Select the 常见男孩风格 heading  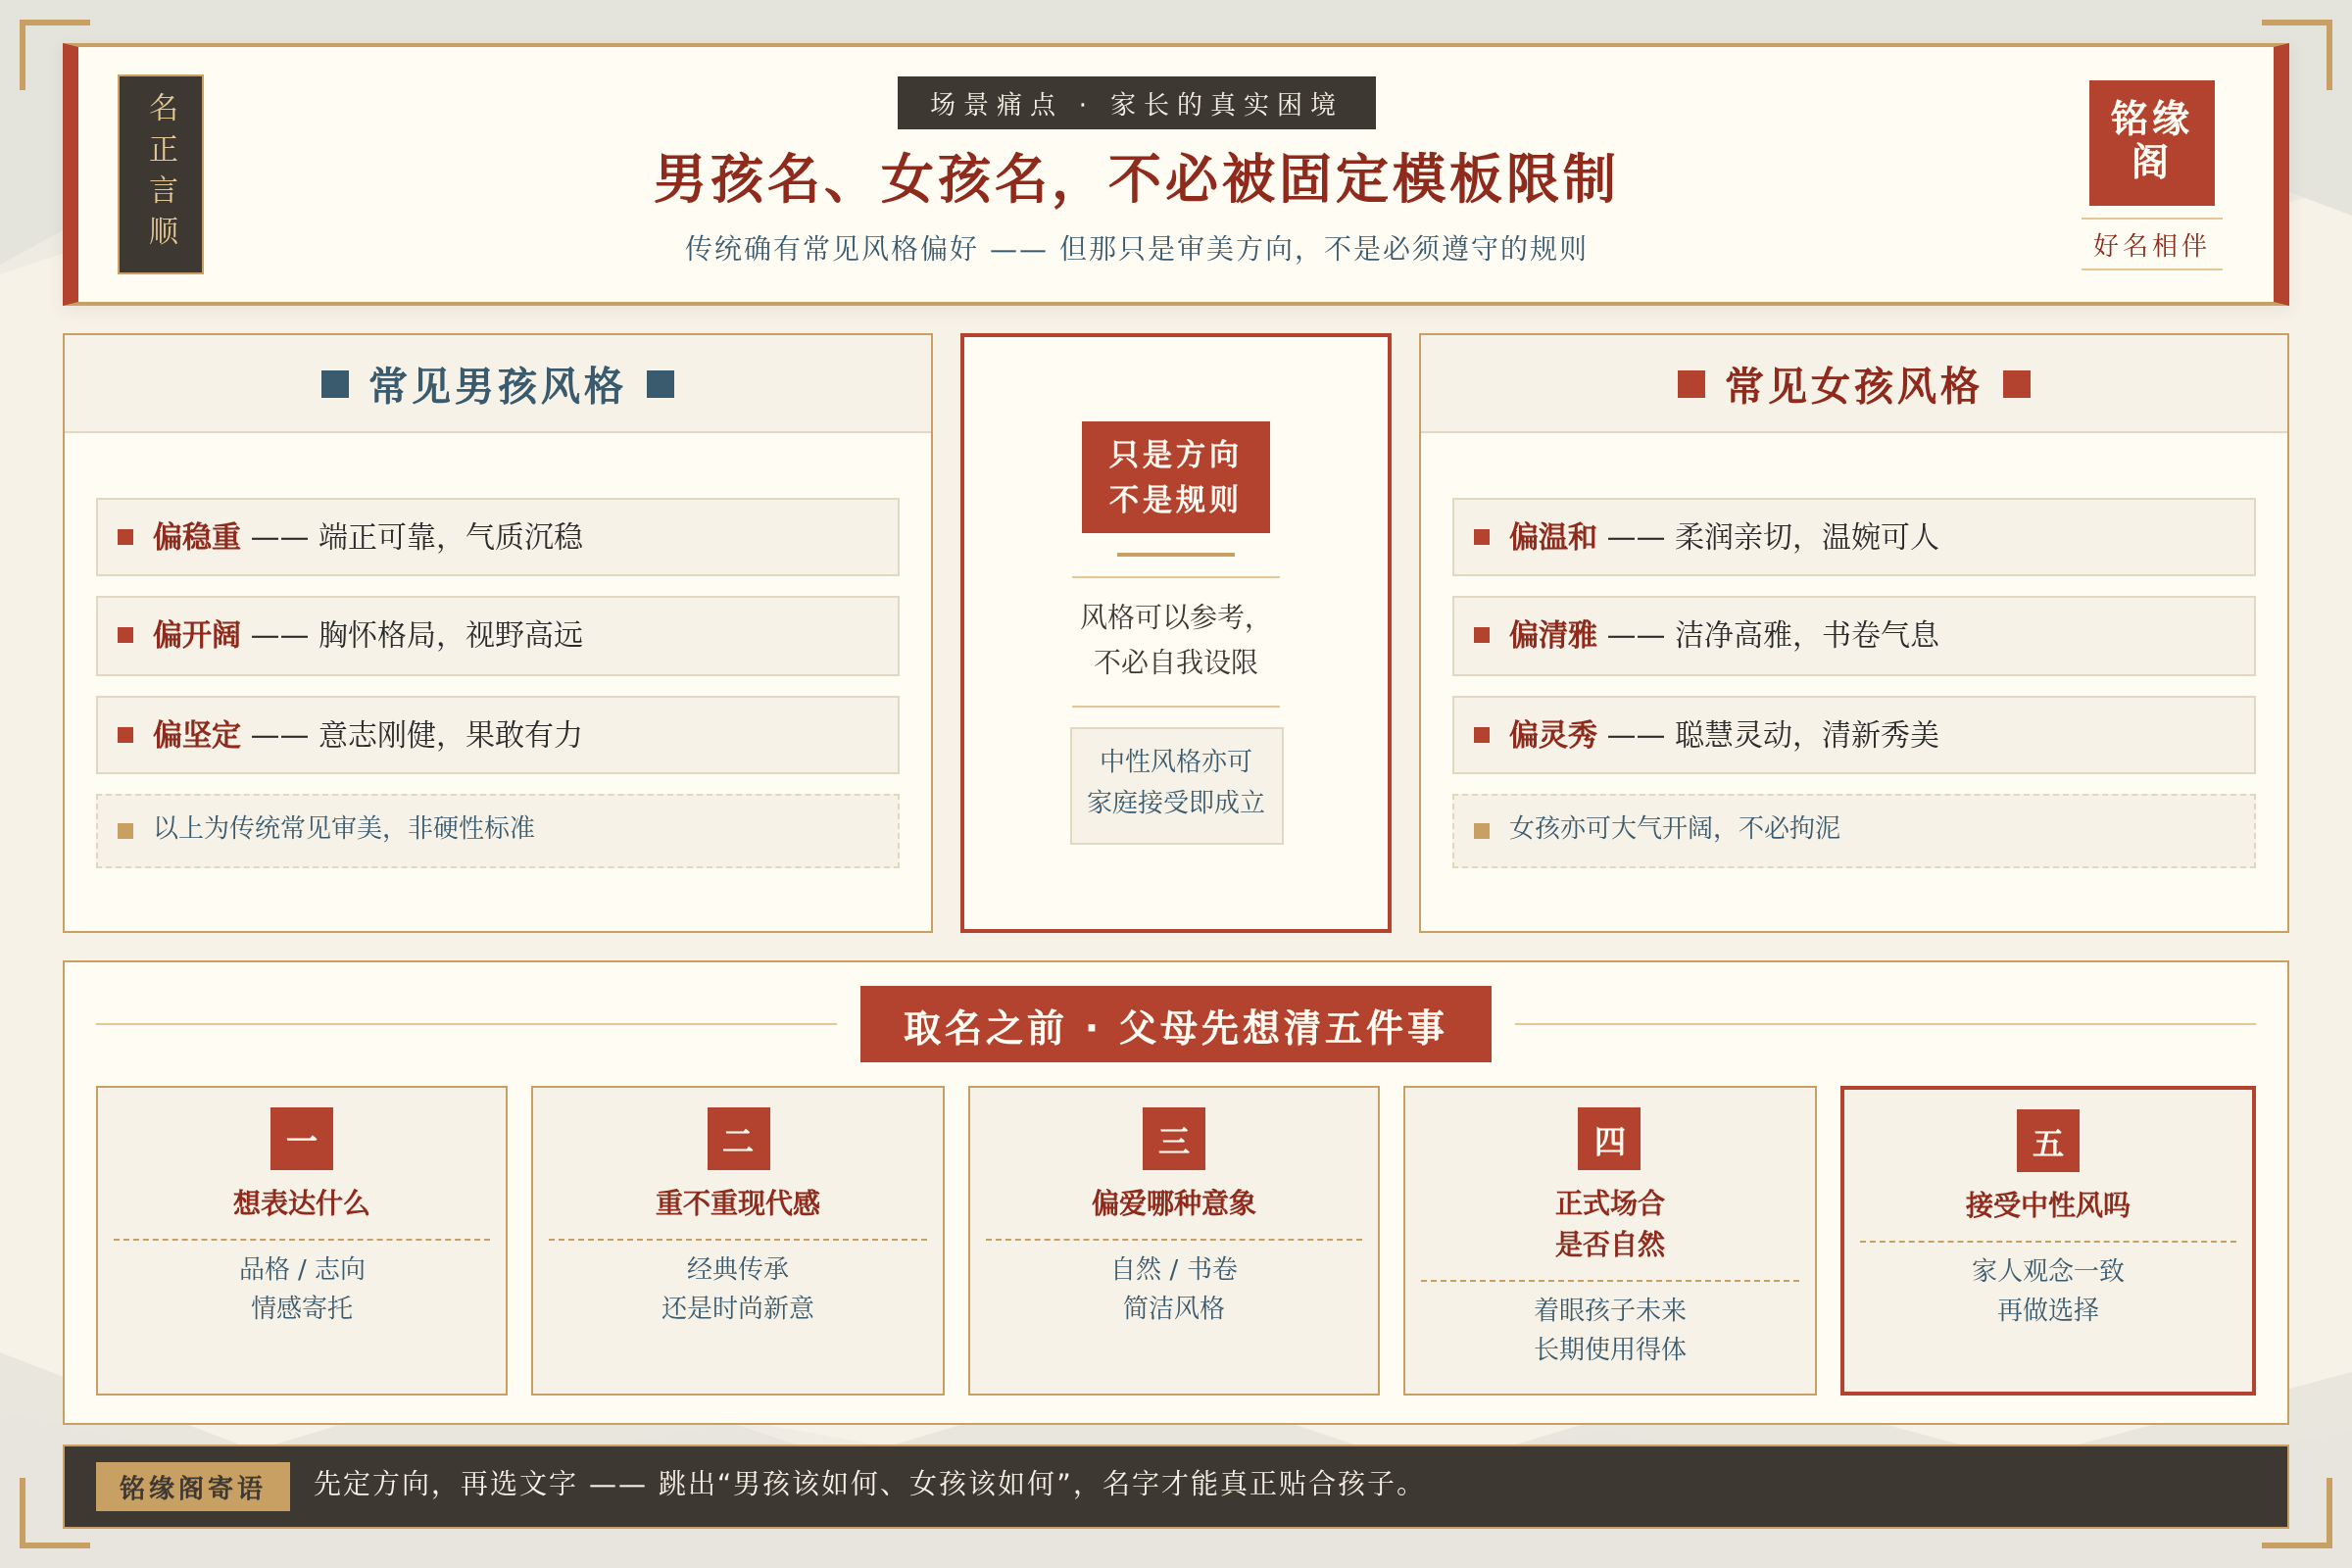pyautogui.click(x=497, y=385)
